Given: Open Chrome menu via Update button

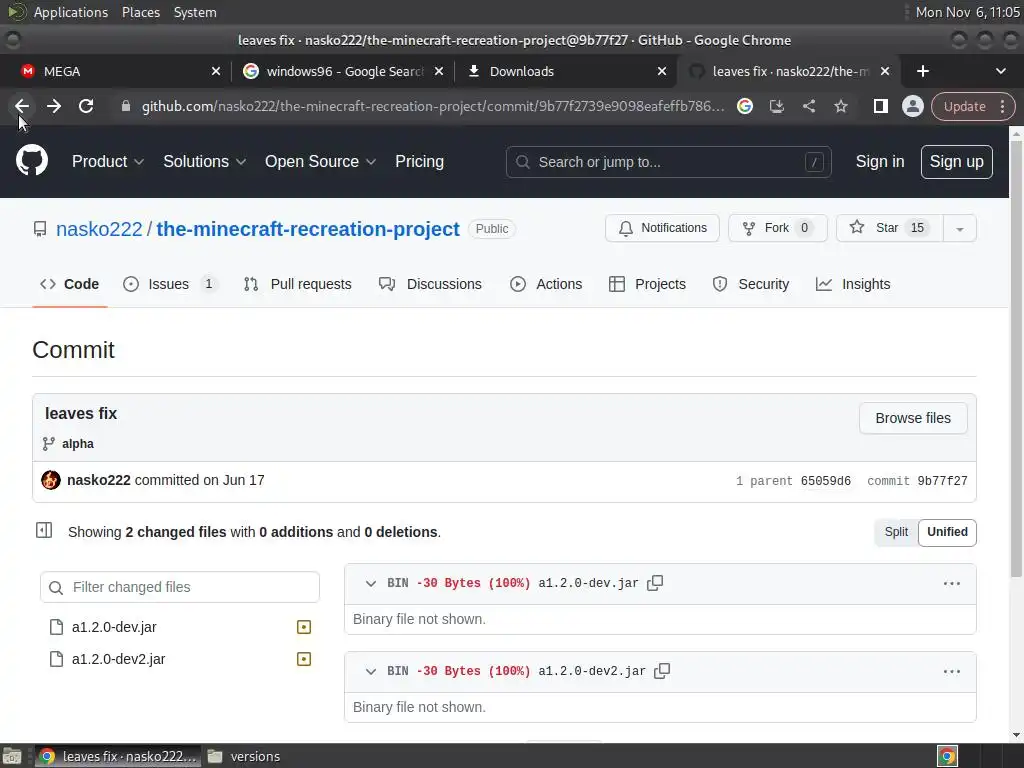Looking at the screenshot, I should tap(972, 106).
